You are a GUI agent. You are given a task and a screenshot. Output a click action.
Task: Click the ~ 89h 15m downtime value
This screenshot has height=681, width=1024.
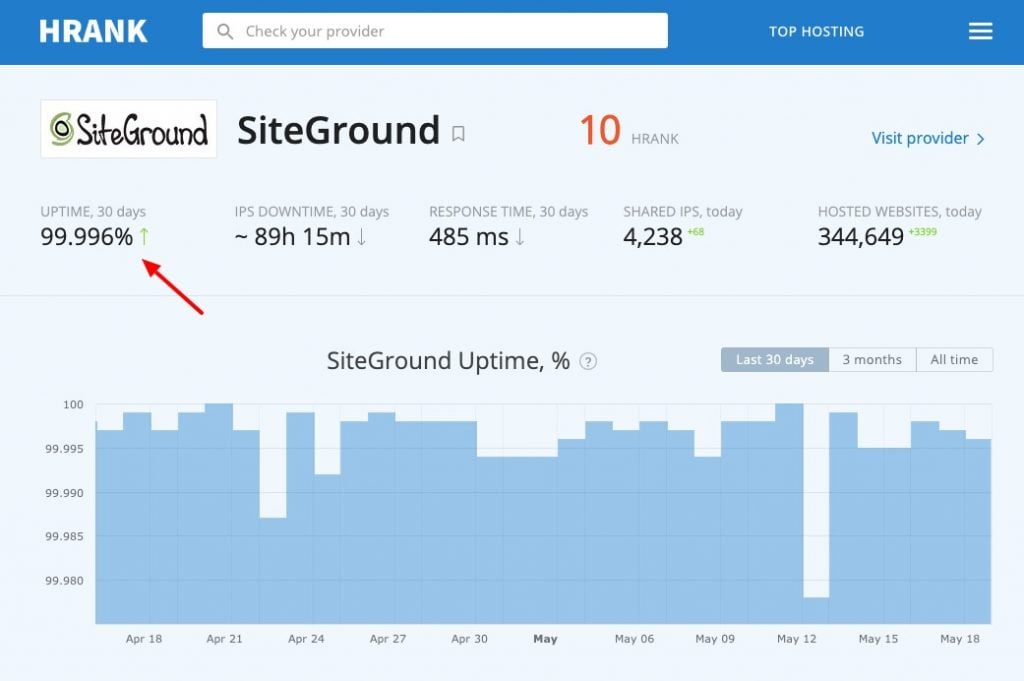[293, 236]
